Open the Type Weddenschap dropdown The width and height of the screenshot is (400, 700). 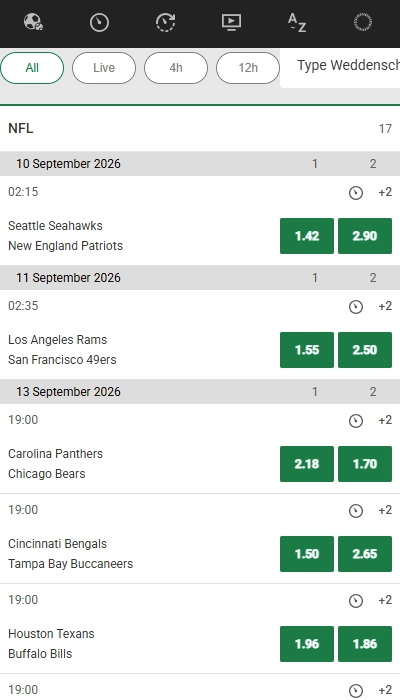click(x=340, y=68)
